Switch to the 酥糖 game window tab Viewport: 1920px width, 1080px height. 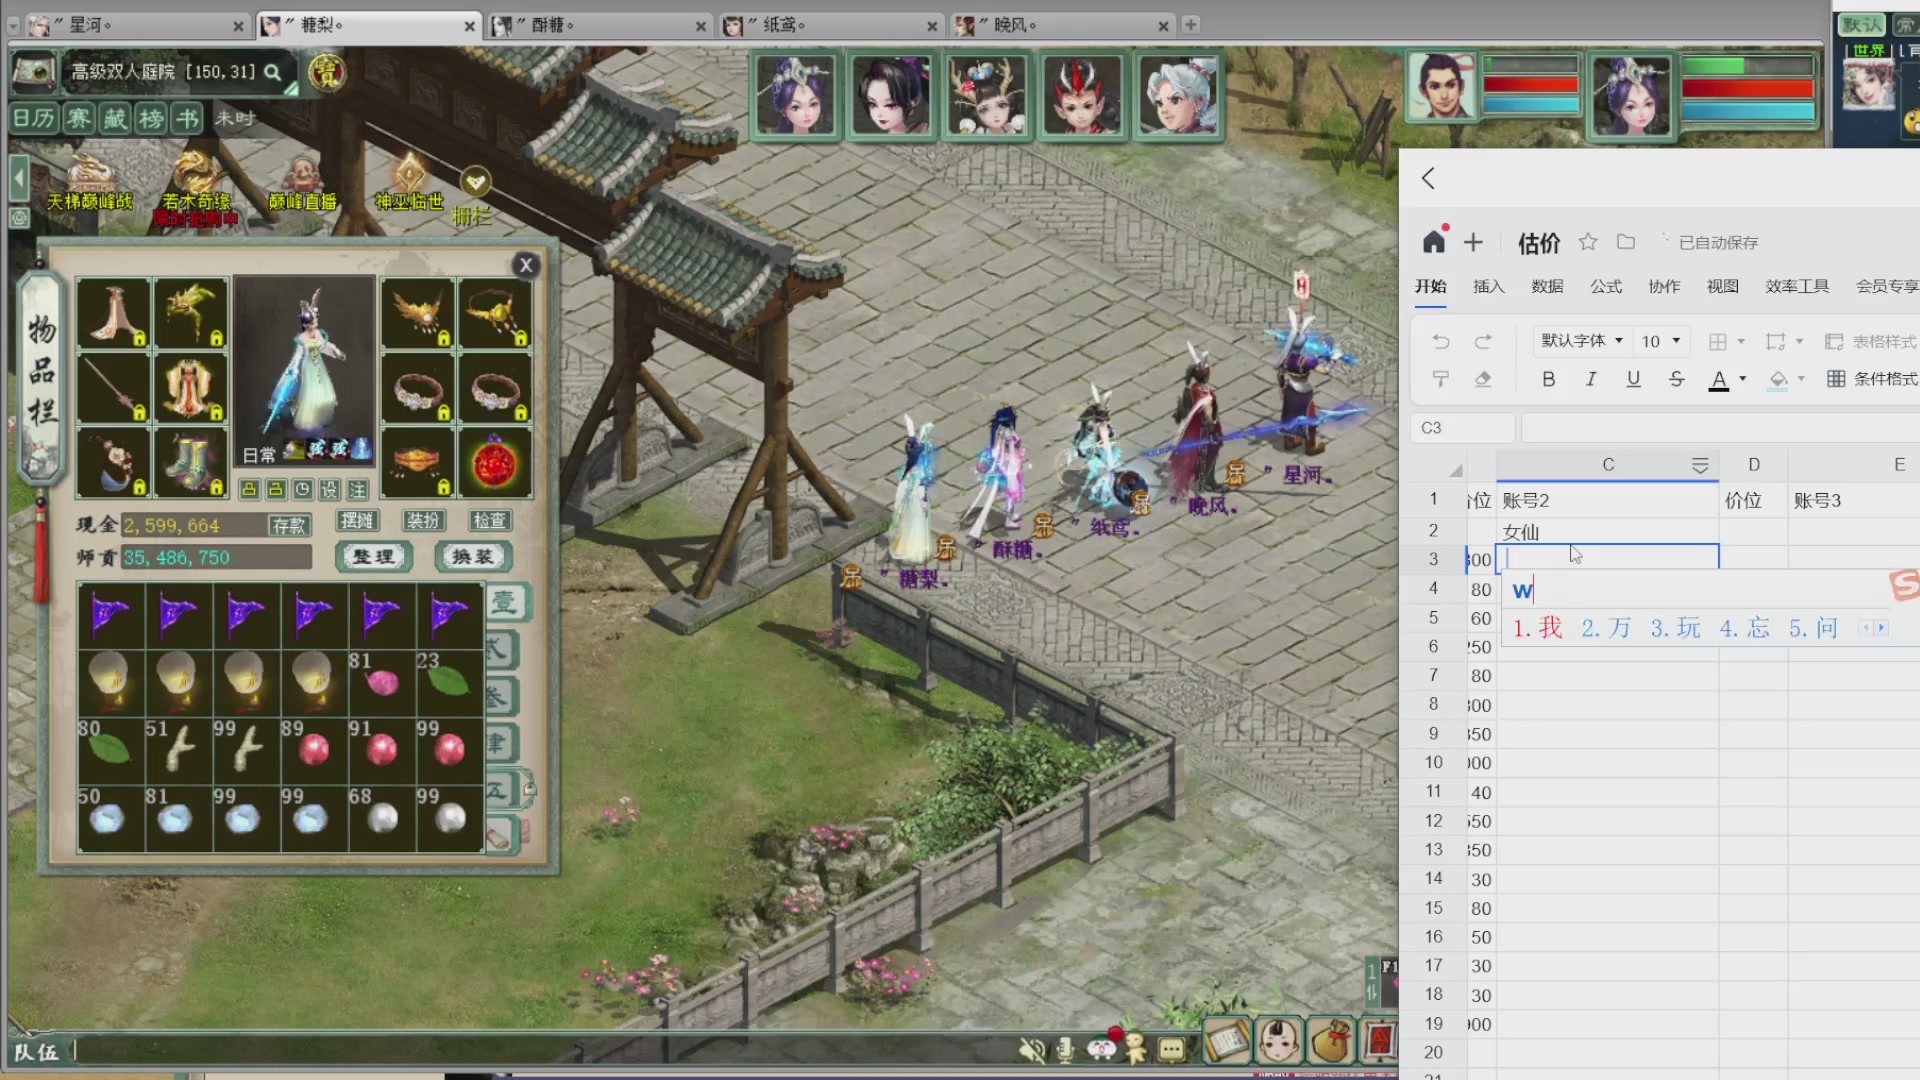coord(600,25)
